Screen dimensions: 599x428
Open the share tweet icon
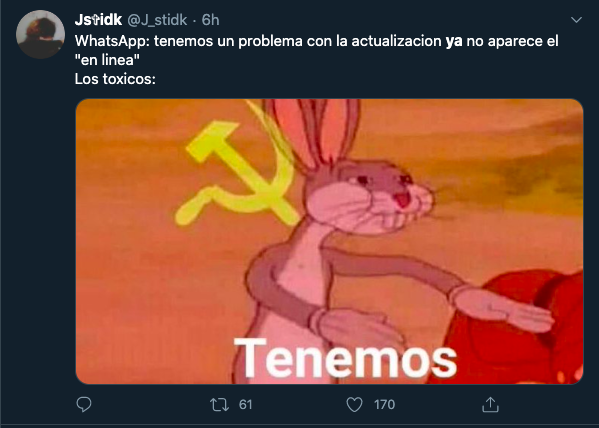[490, 404]
